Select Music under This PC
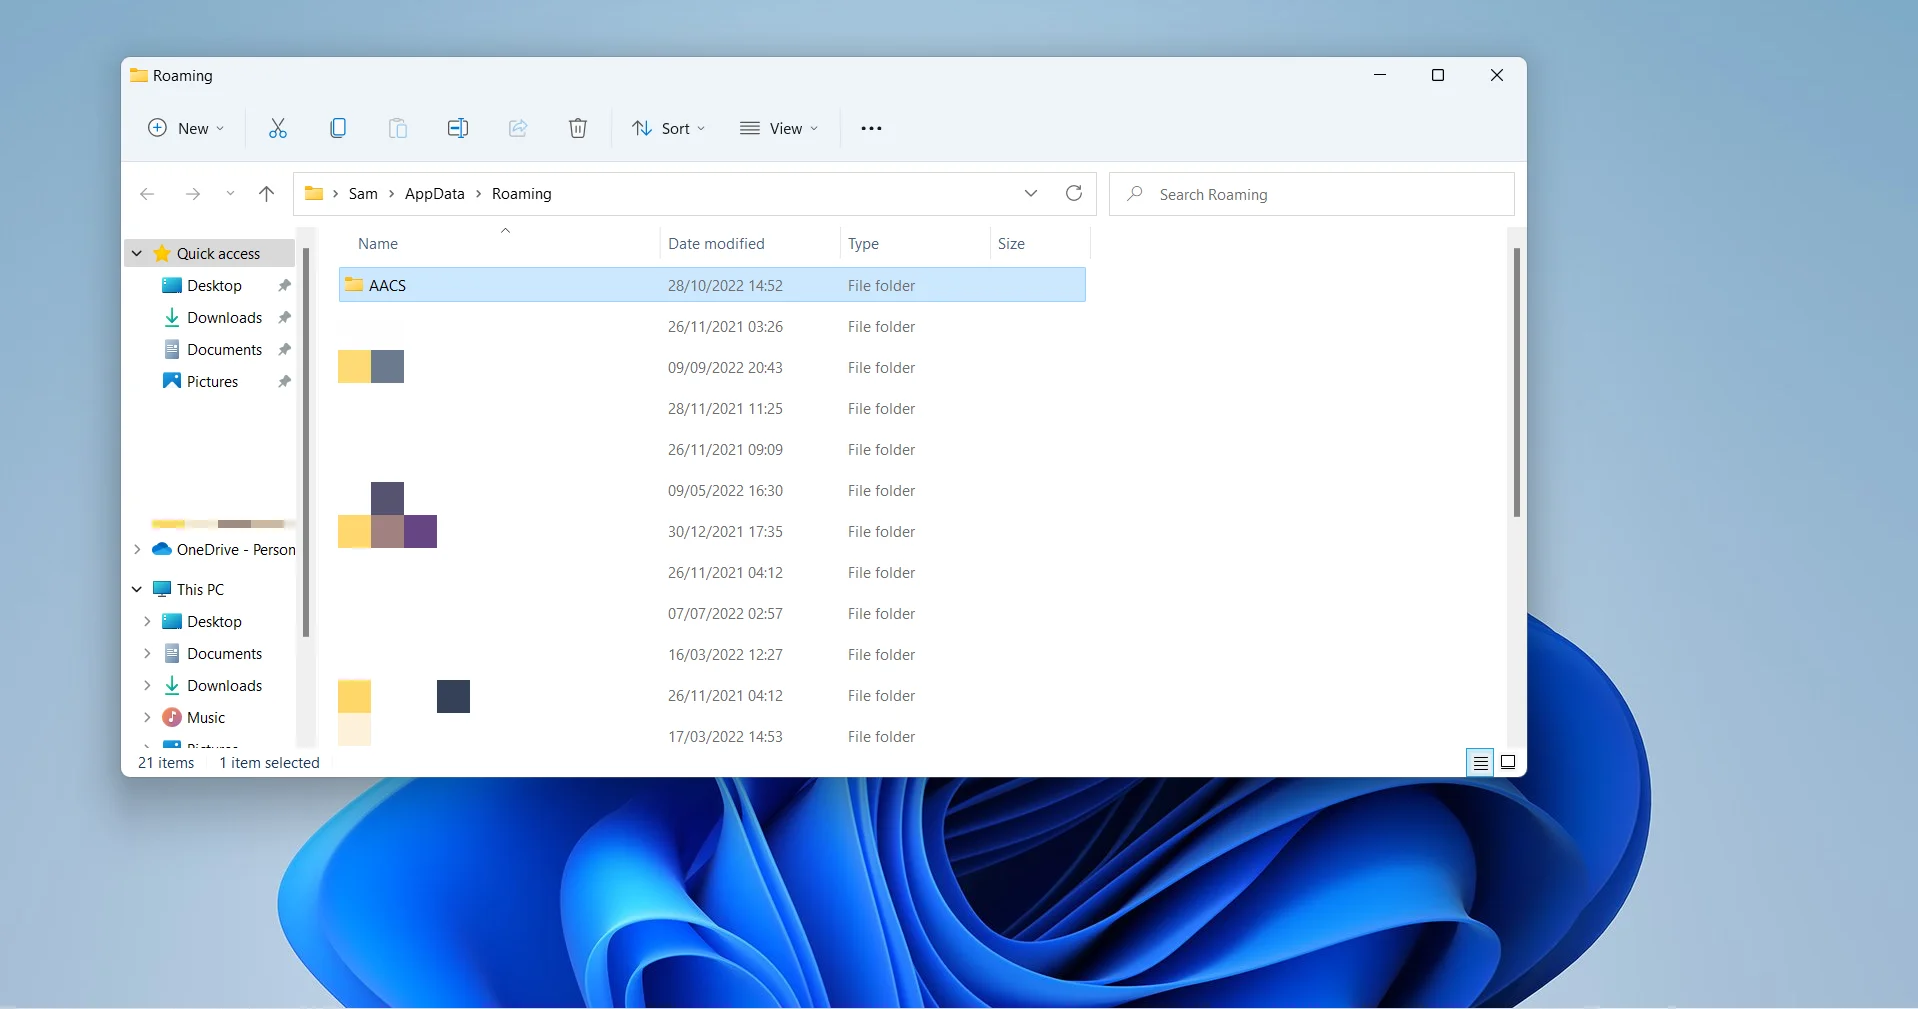This screenshot has width=1918, height=1009. [x=206, y=718]
